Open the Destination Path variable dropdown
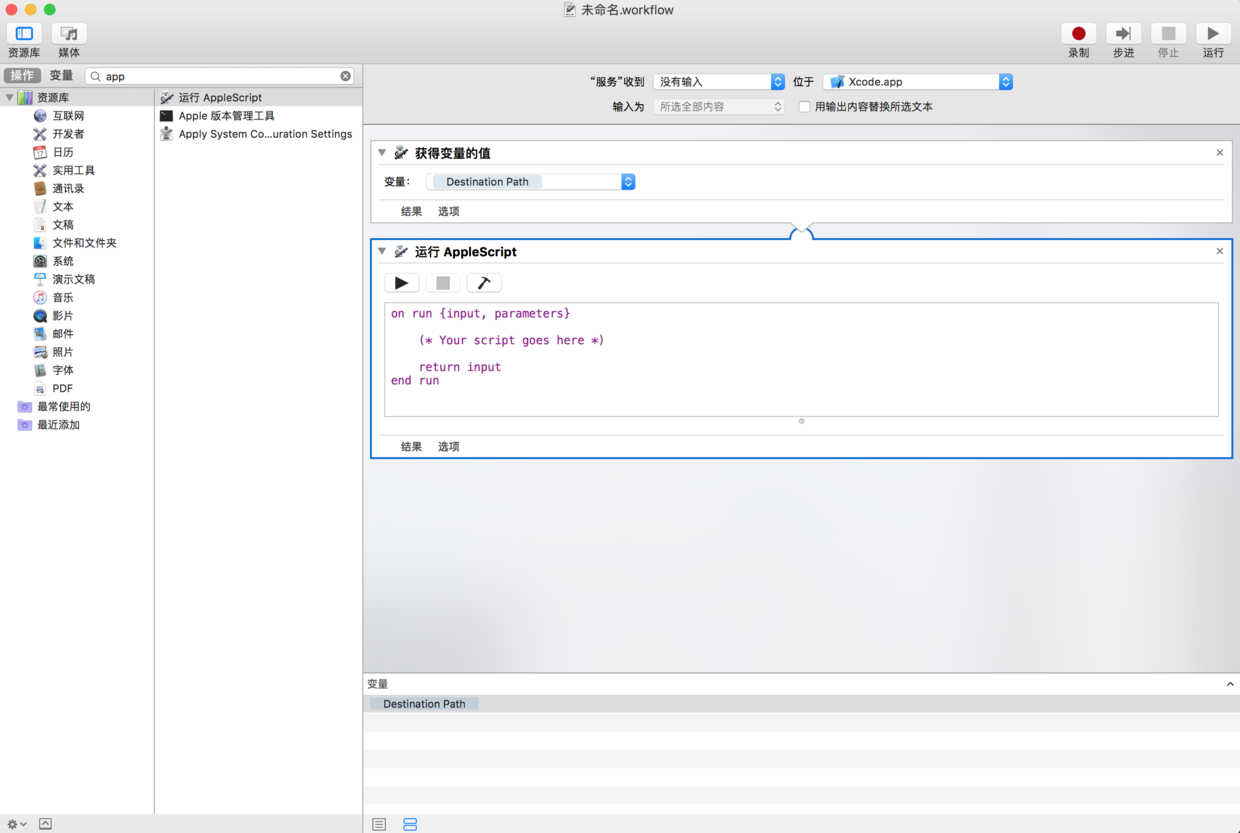 531,182
